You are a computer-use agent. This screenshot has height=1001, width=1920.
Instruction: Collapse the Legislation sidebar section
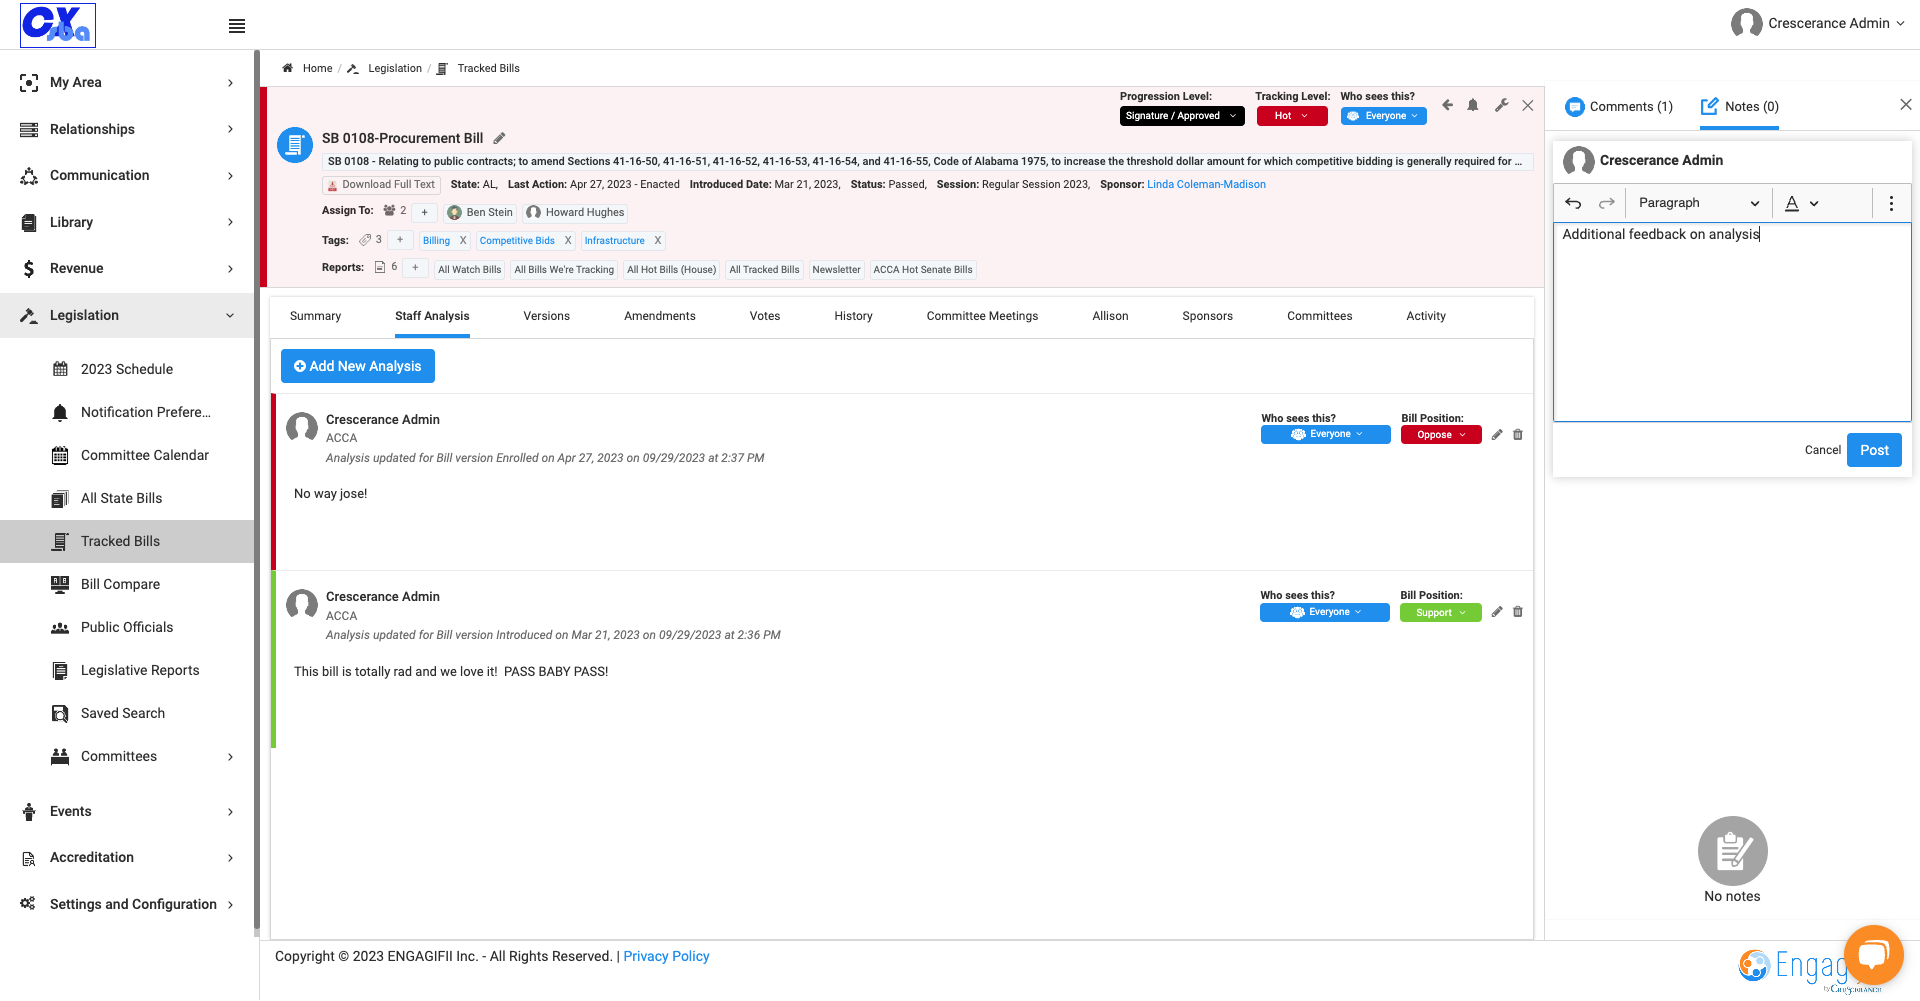[127, 315]
